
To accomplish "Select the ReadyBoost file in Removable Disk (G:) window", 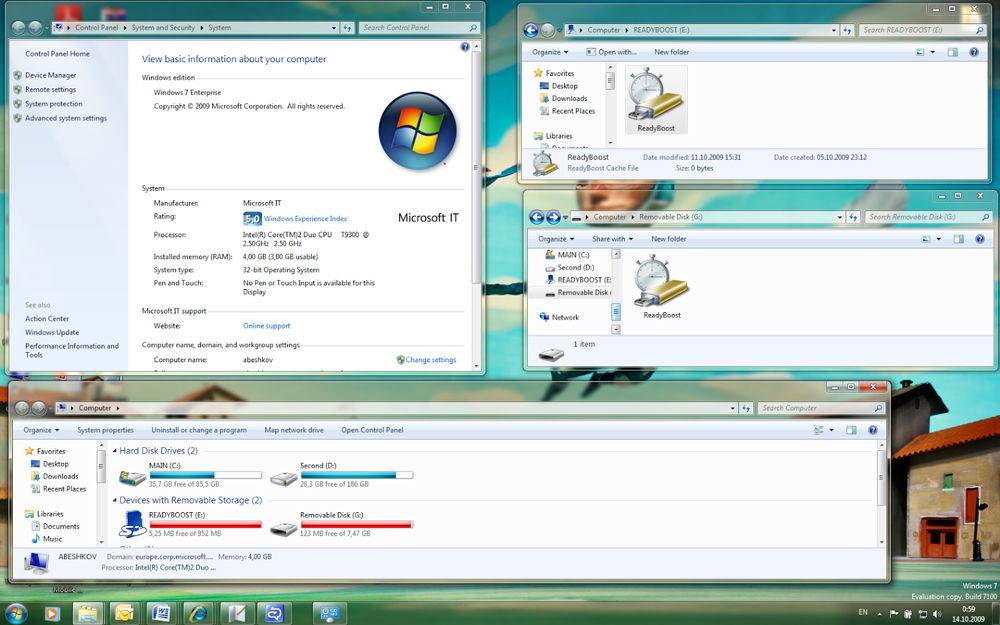I will point(661,285).
